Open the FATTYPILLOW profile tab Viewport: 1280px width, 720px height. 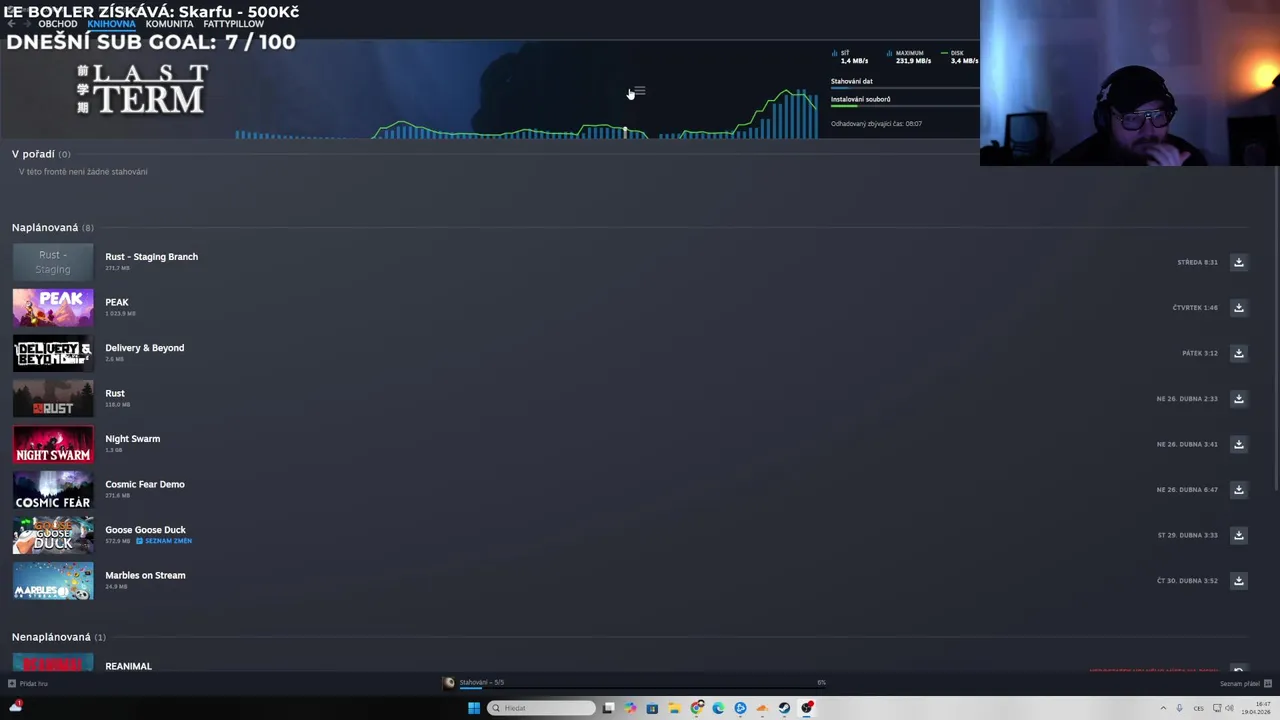(x=233, y=24)
